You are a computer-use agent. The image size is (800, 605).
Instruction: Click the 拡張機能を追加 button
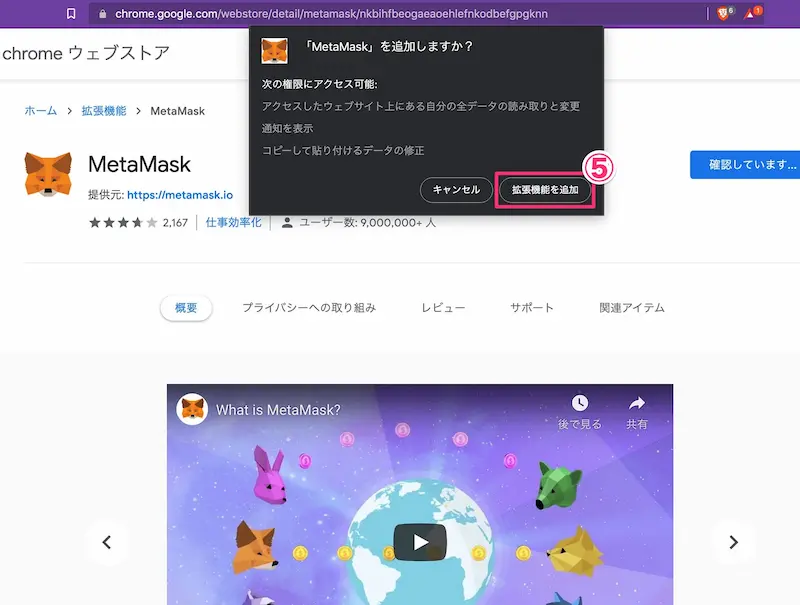(x=545, y=190)
